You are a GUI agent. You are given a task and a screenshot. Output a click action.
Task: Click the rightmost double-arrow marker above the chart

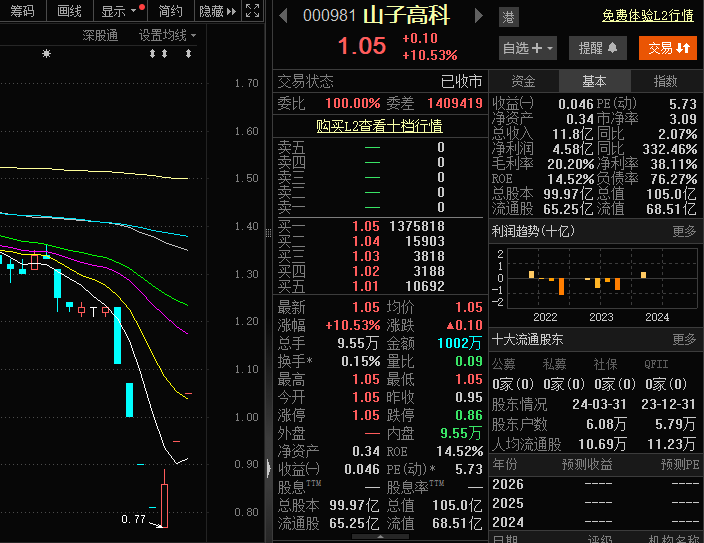click(189, 54)
